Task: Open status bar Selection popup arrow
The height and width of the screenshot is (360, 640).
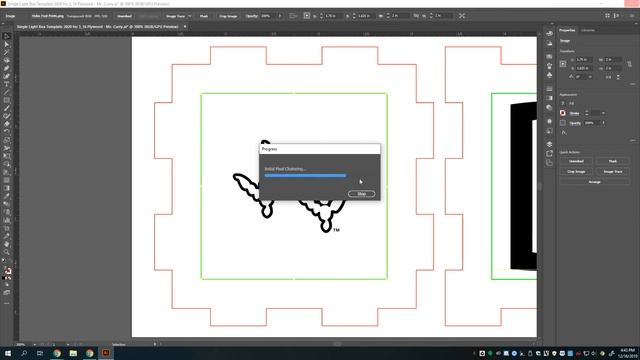Action: pyautogui.click(x=155, y=344)
